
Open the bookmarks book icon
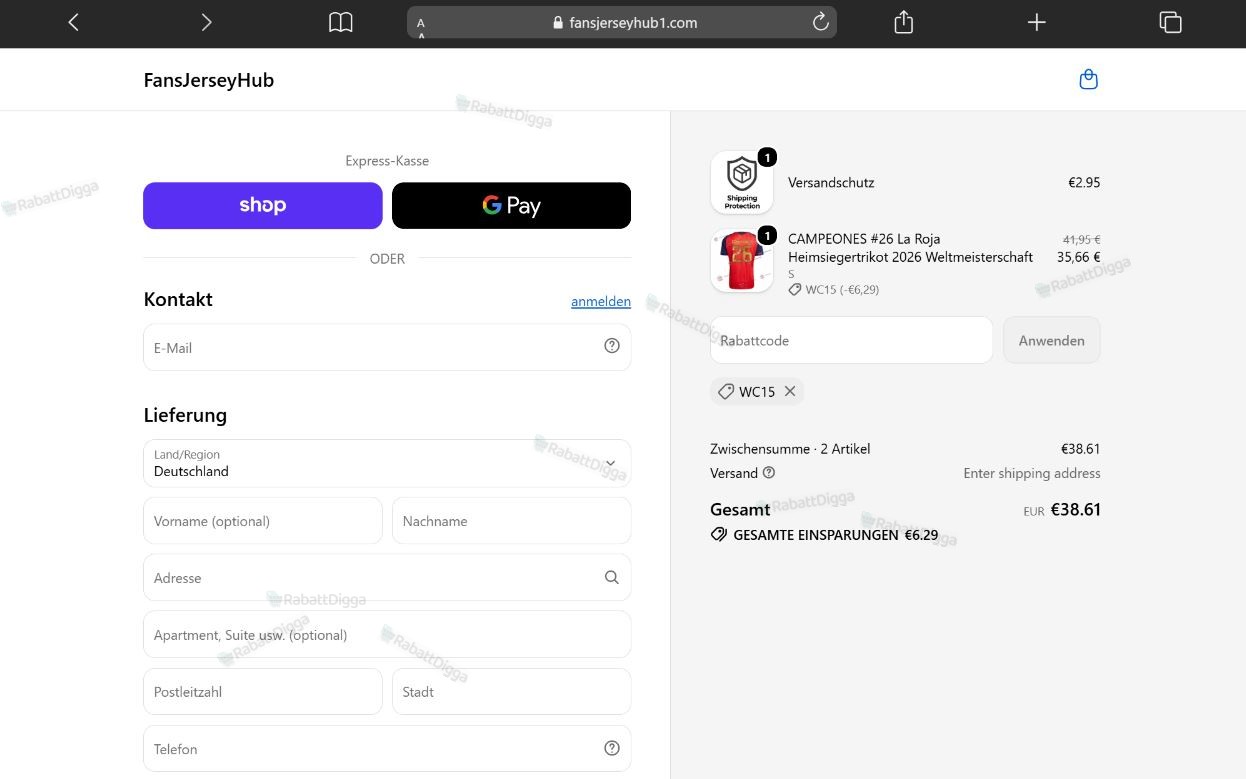pos(341,22)
